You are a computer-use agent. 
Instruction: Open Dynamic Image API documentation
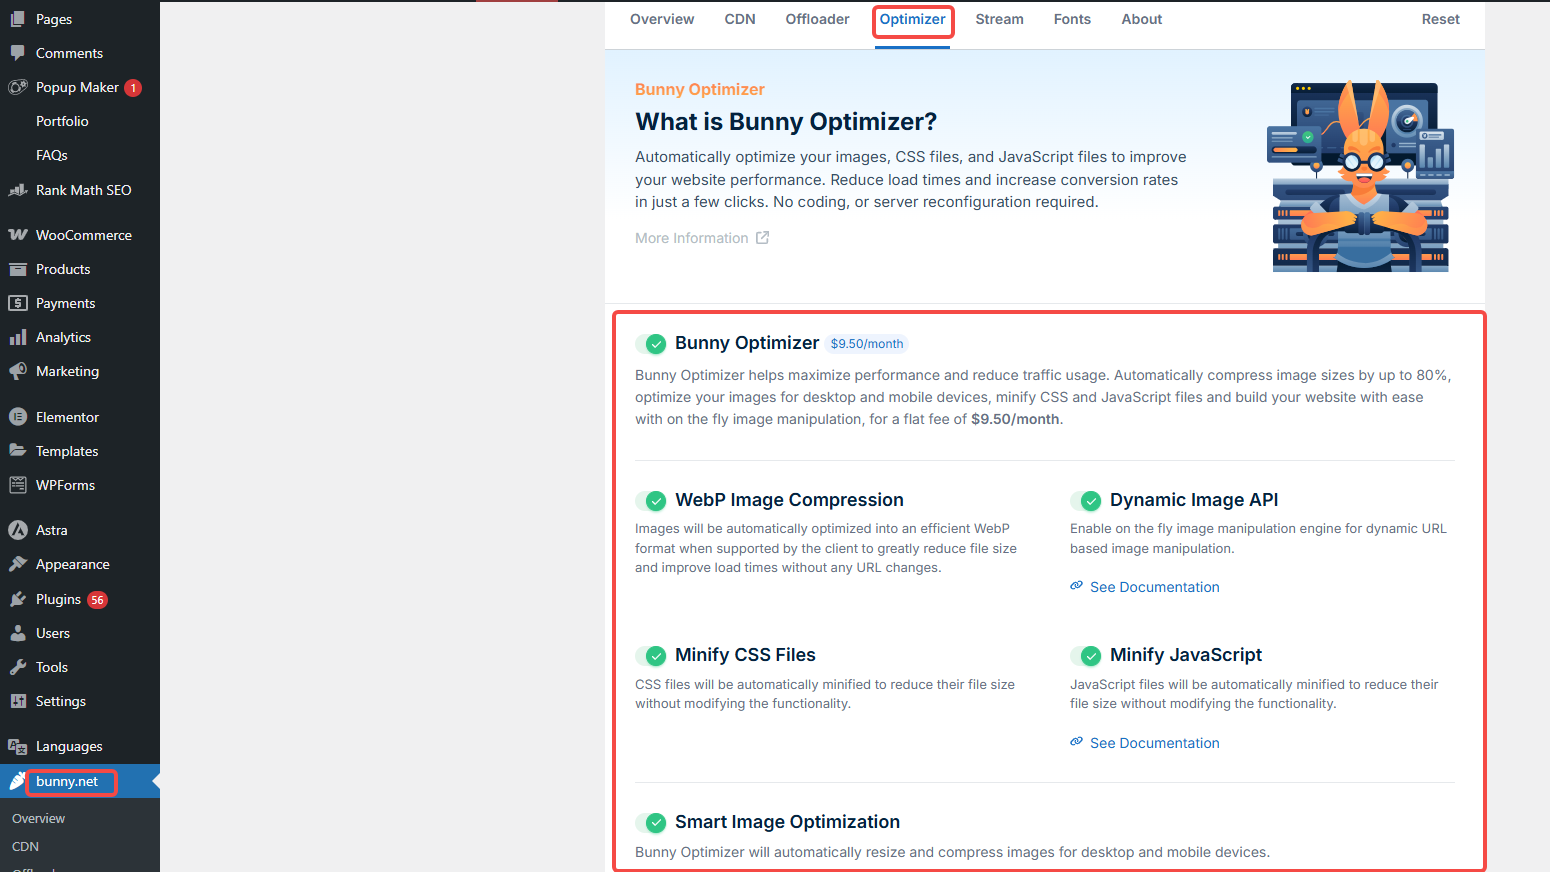[1154, 586]
